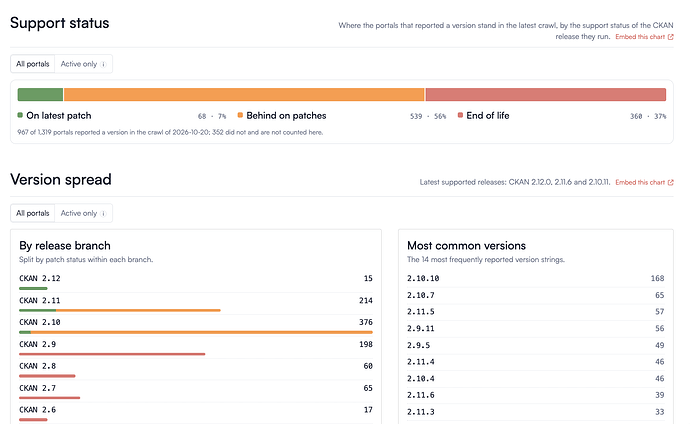Click the Support status heading

pyautogui.click(x=59, y=23)
